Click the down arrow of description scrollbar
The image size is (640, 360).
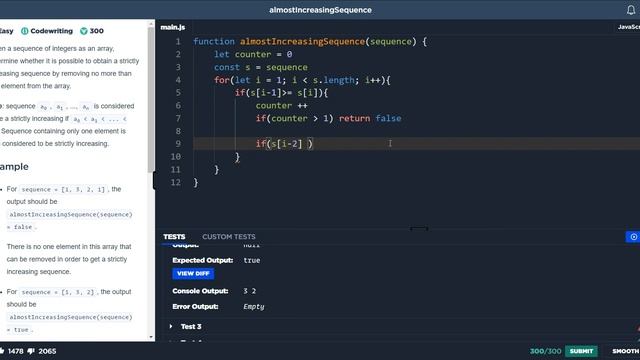(x=151, y=337)
